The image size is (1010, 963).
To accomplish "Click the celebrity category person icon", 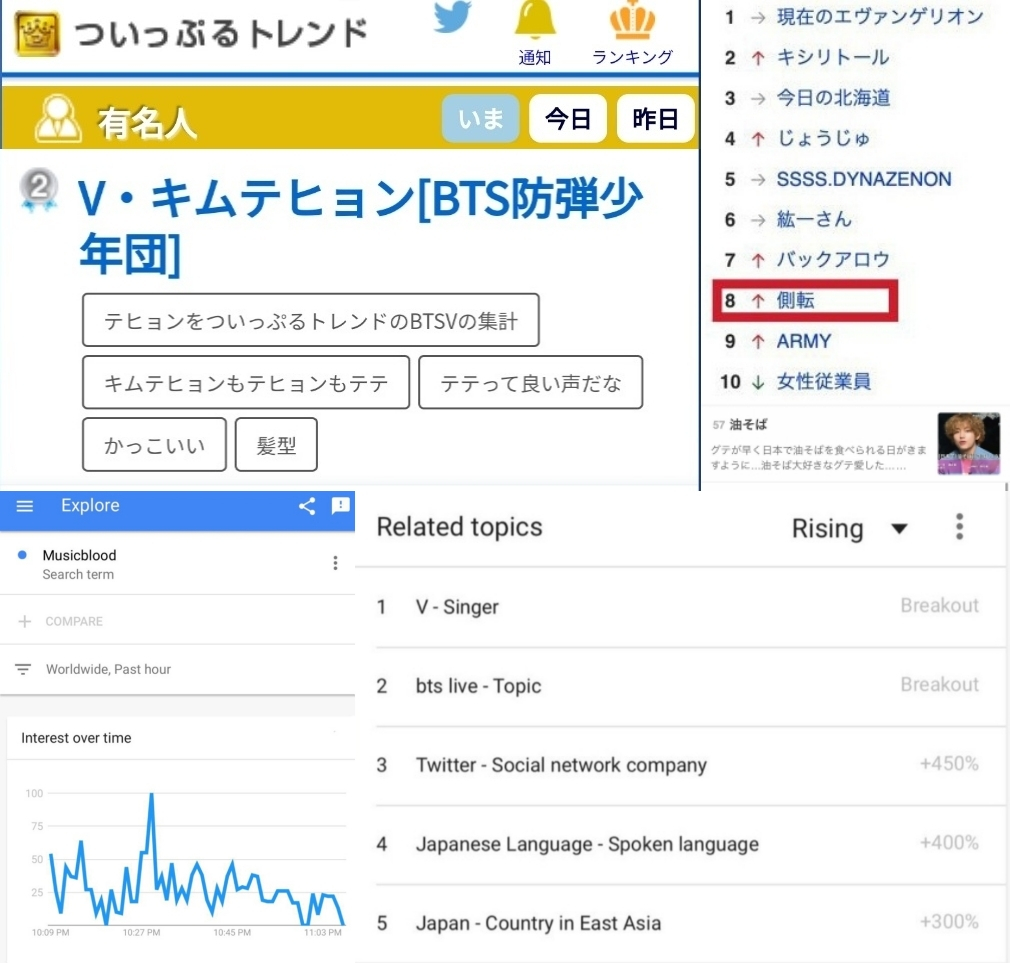I will tap(58, 120).
